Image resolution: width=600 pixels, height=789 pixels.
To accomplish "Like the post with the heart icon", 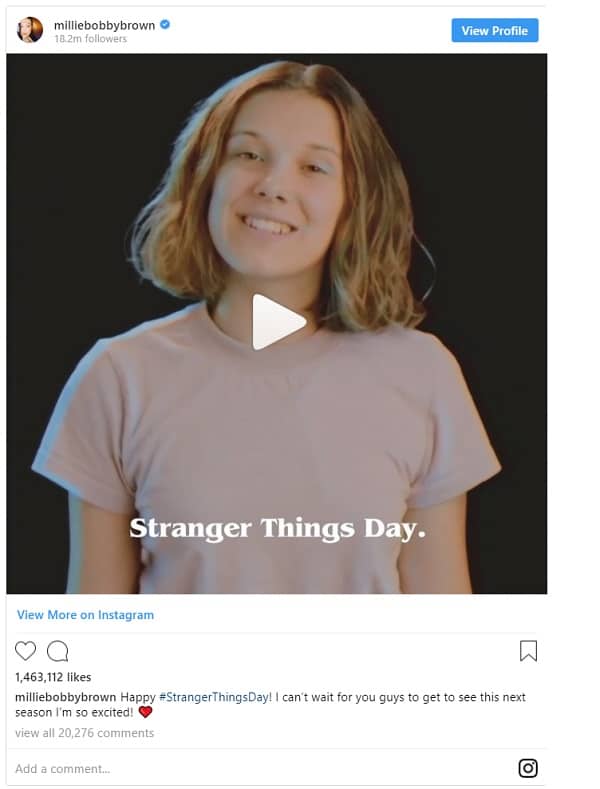I will click(x=25, y=651).
